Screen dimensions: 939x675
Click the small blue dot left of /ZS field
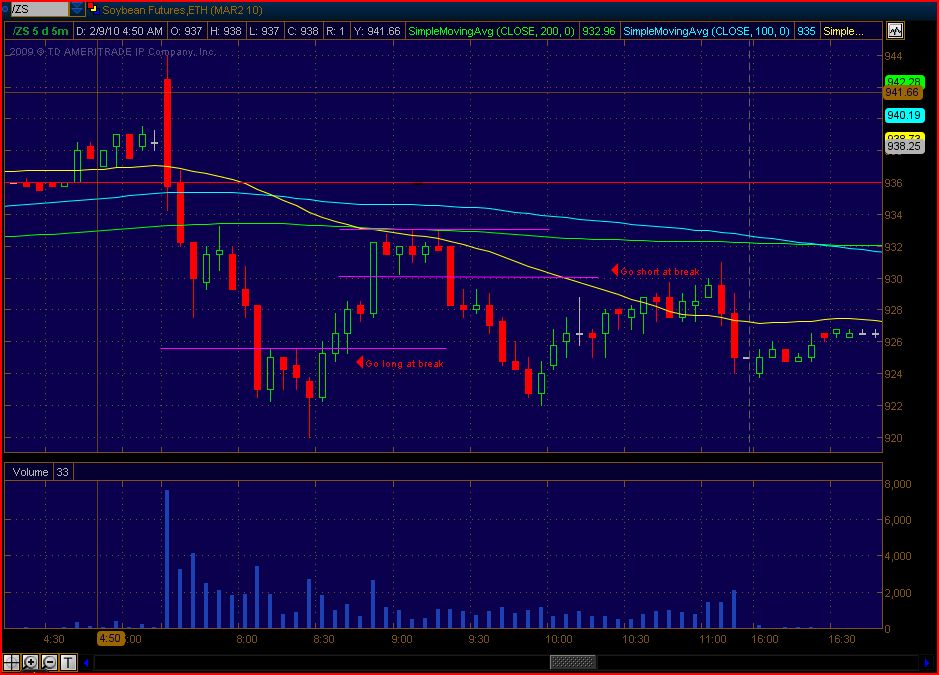pyautogui.click(x=5, y=9)
